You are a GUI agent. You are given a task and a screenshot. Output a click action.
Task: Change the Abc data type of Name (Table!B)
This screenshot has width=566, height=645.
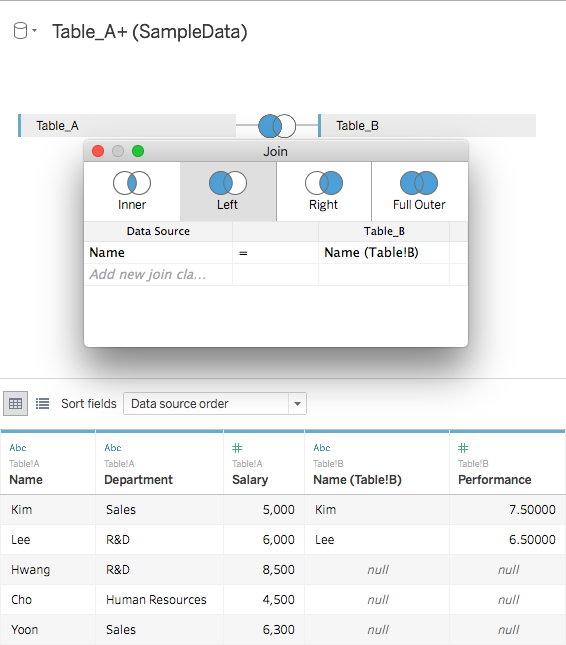pos(322,448)
